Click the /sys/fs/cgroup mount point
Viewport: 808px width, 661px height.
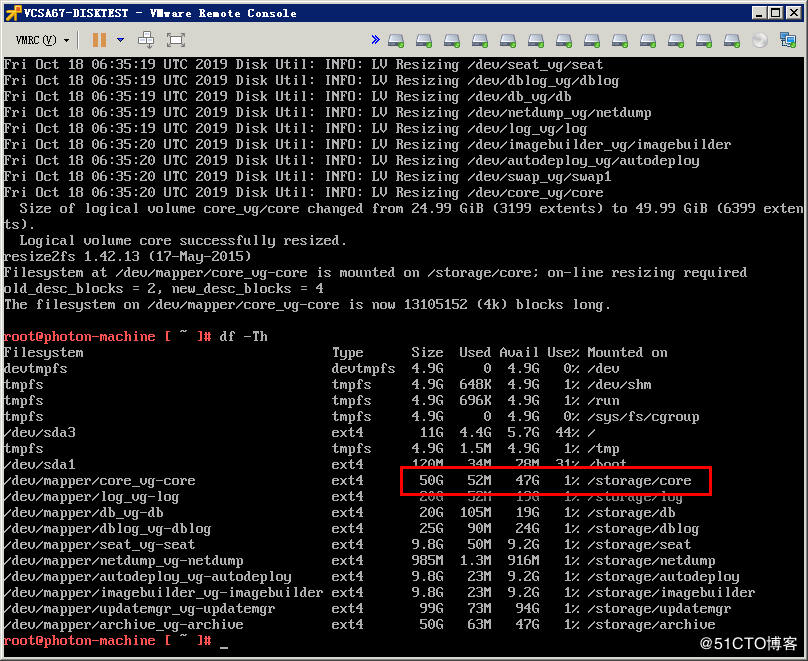tap(643, 416)
